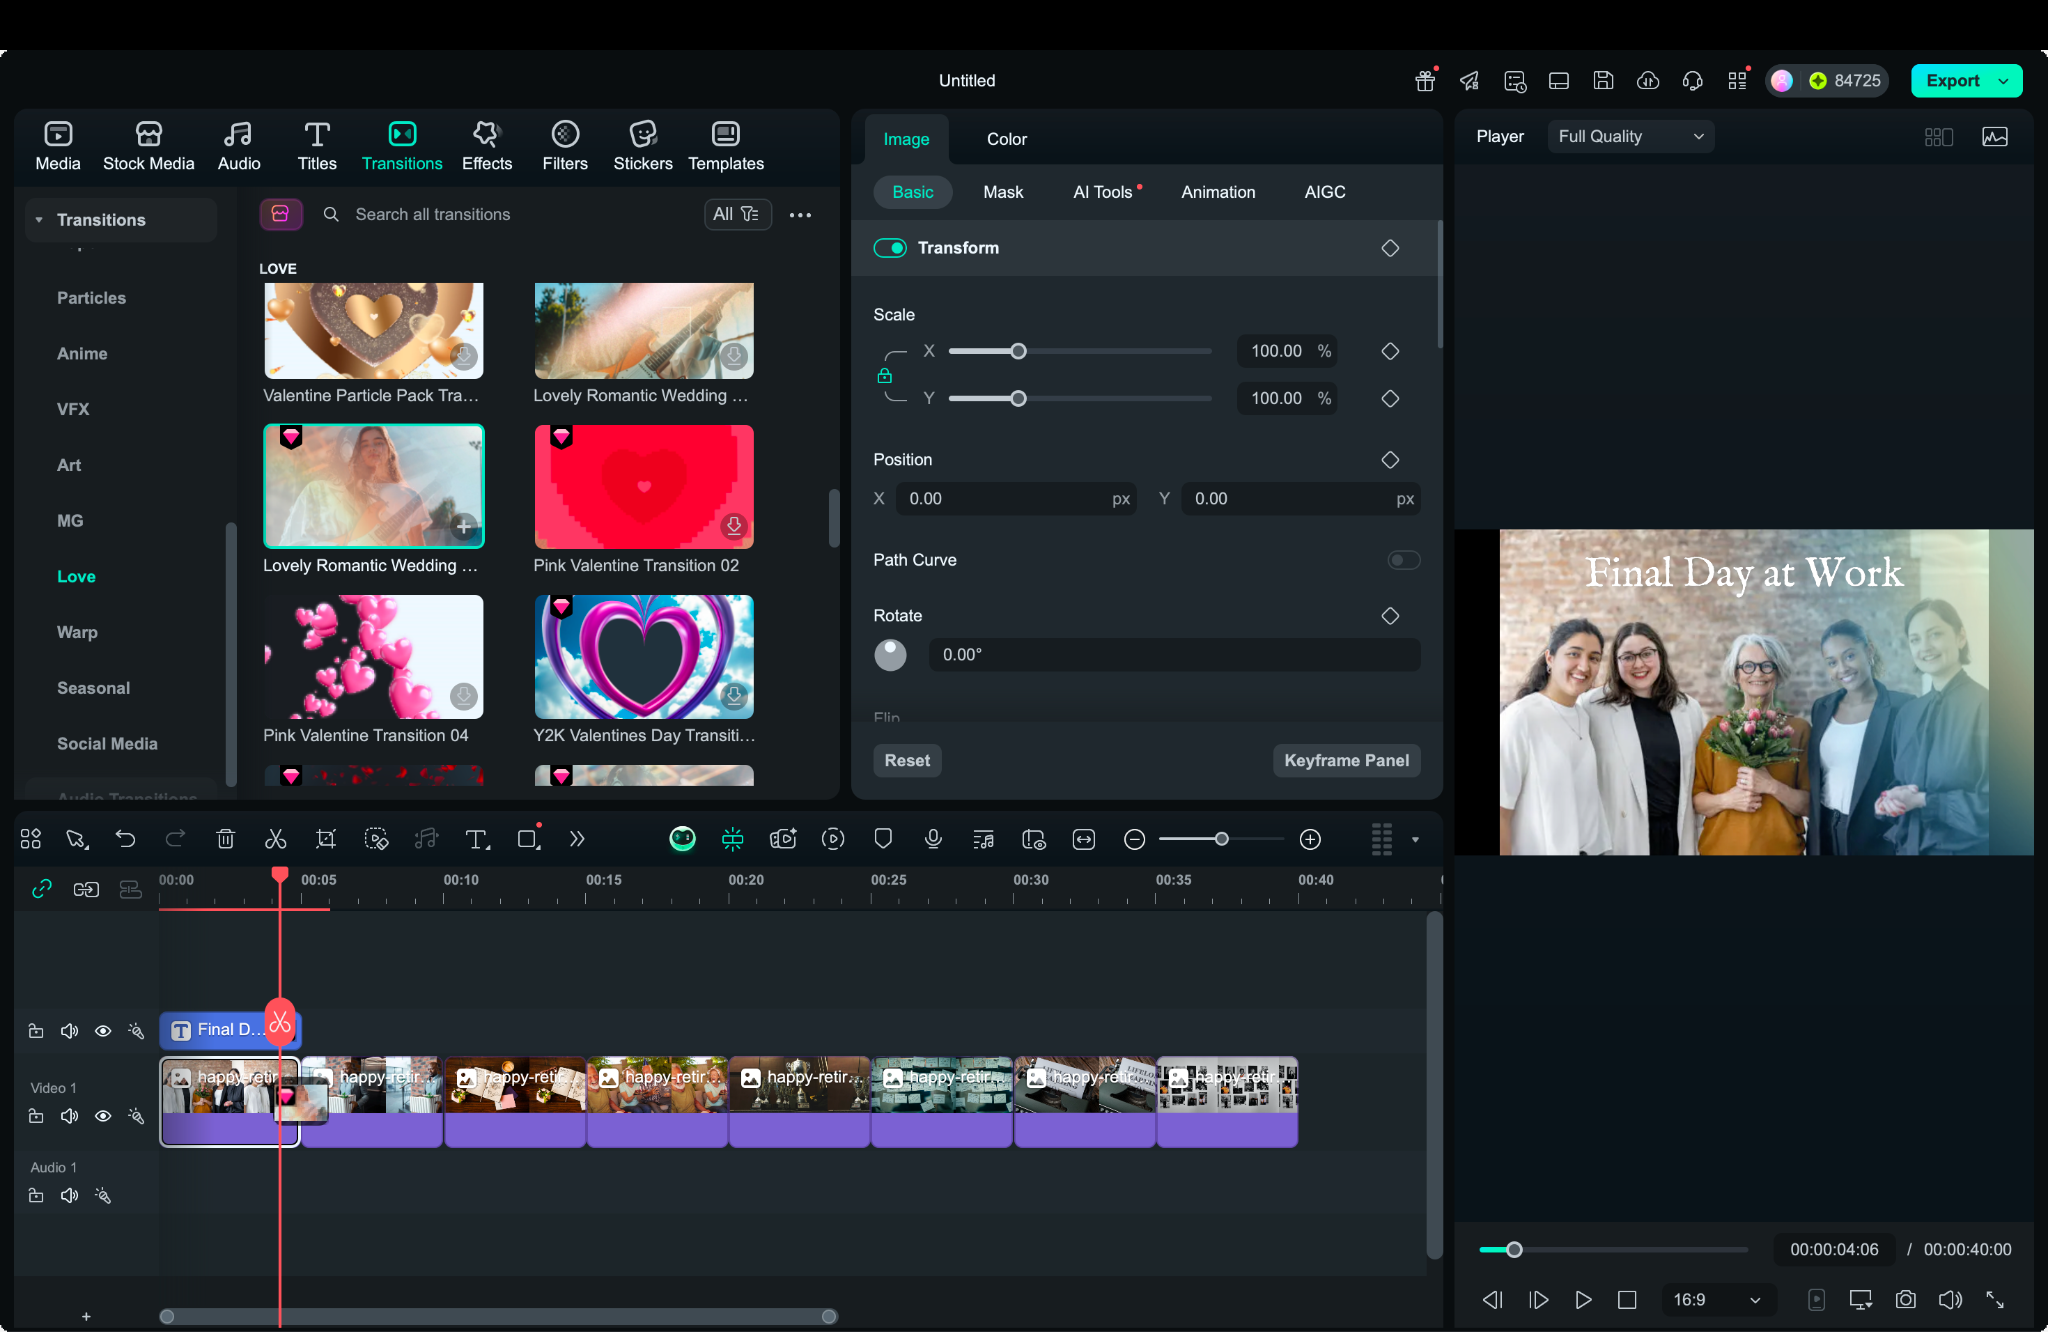The width and height of the screenshot is (2048, 1332).
Task: Click the Export button
Action: coord(1952,81)
